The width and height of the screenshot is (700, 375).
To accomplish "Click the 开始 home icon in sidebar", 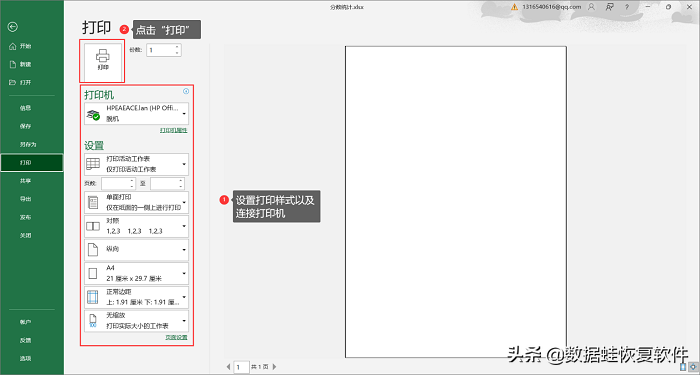I will click(12, 46).
